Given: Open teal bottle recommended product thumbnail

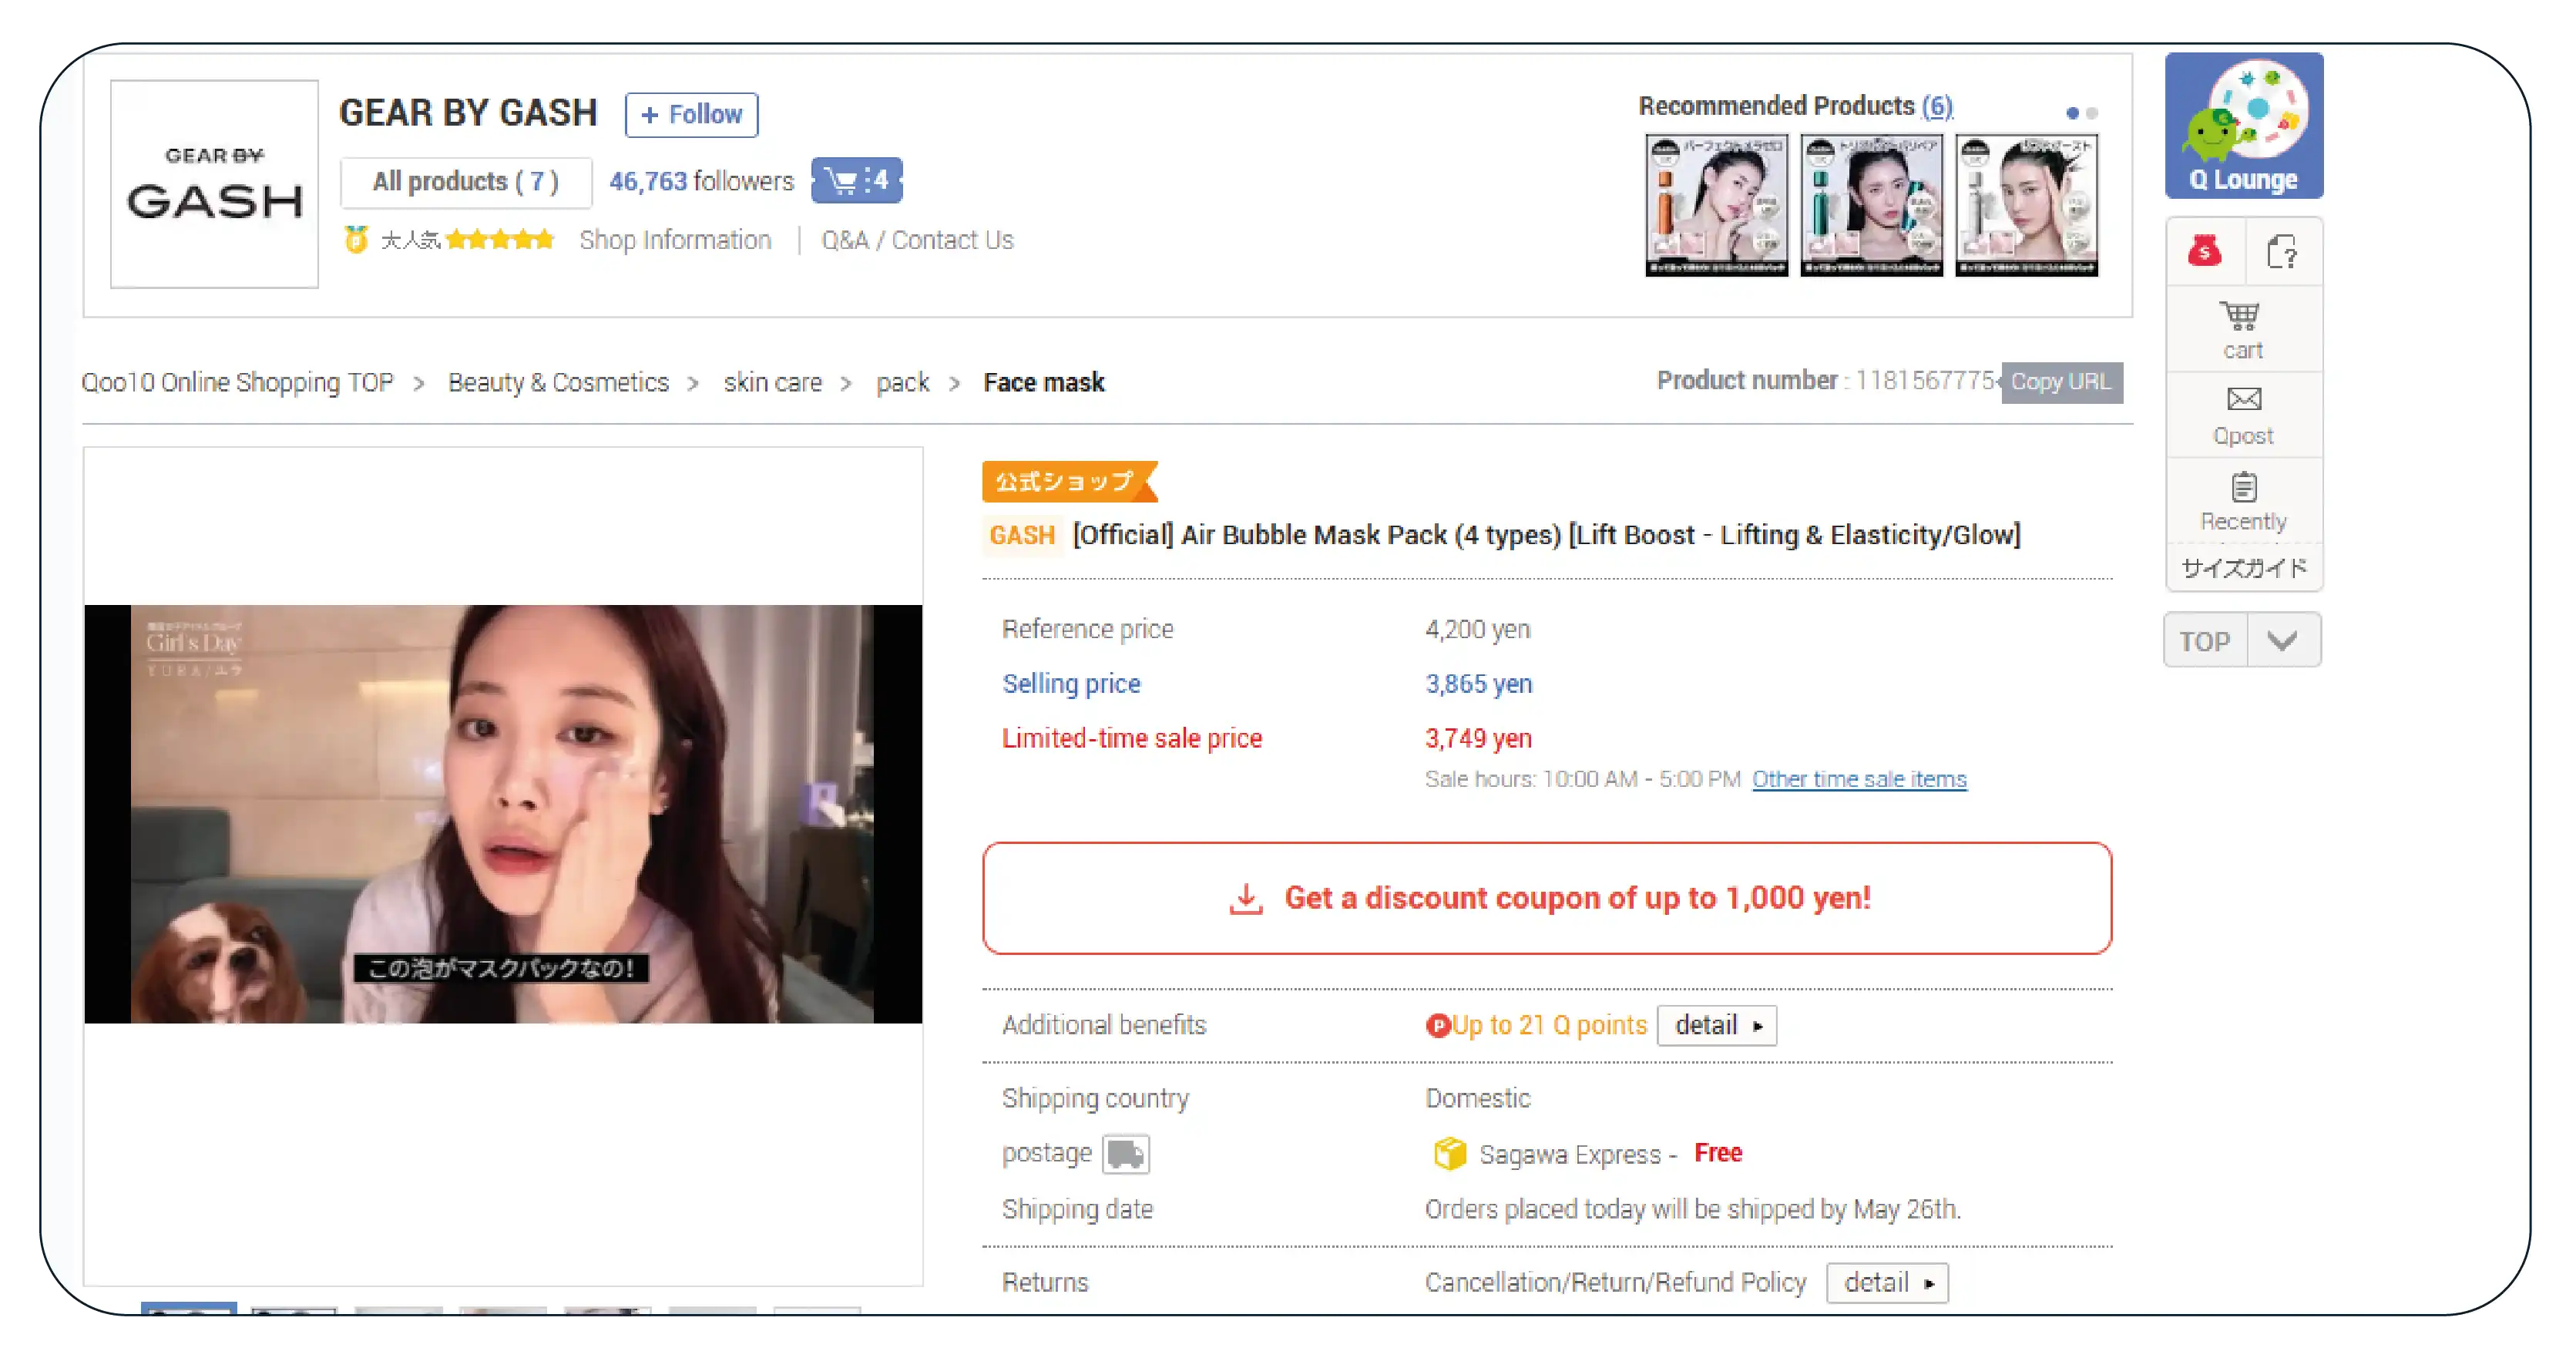Looking at the screenshot, I should [x=1871, y=205].
